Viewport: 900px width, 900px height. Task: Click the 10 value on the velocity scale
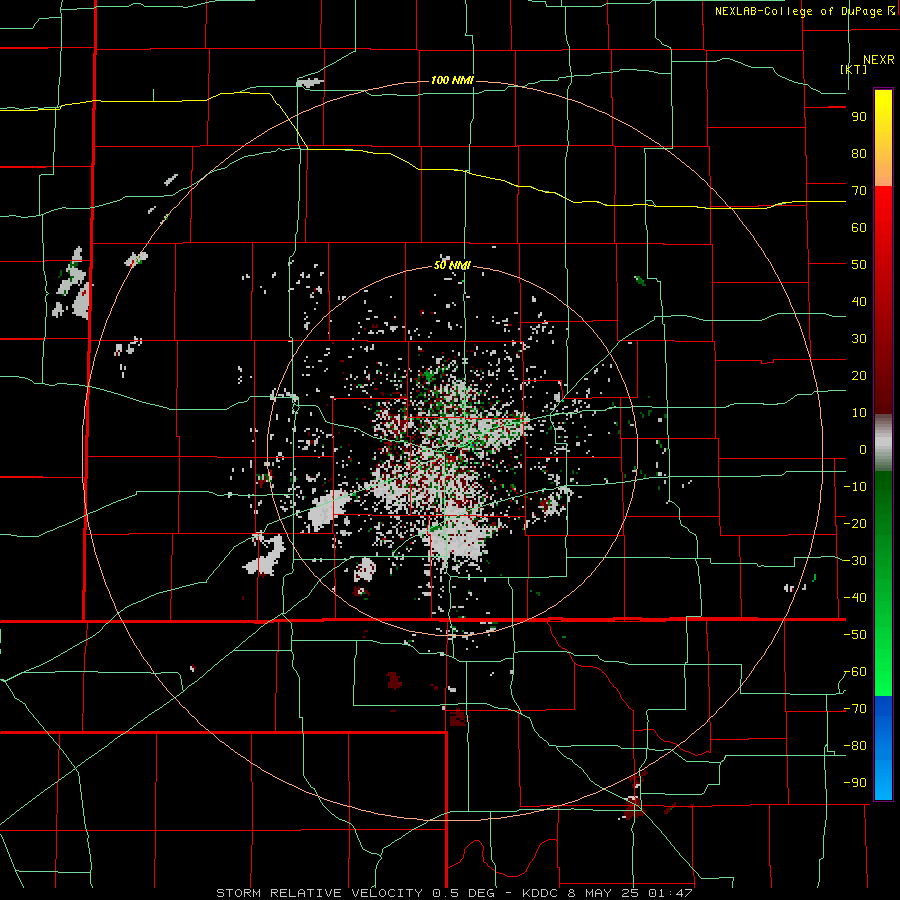click(x=859, y=413)
